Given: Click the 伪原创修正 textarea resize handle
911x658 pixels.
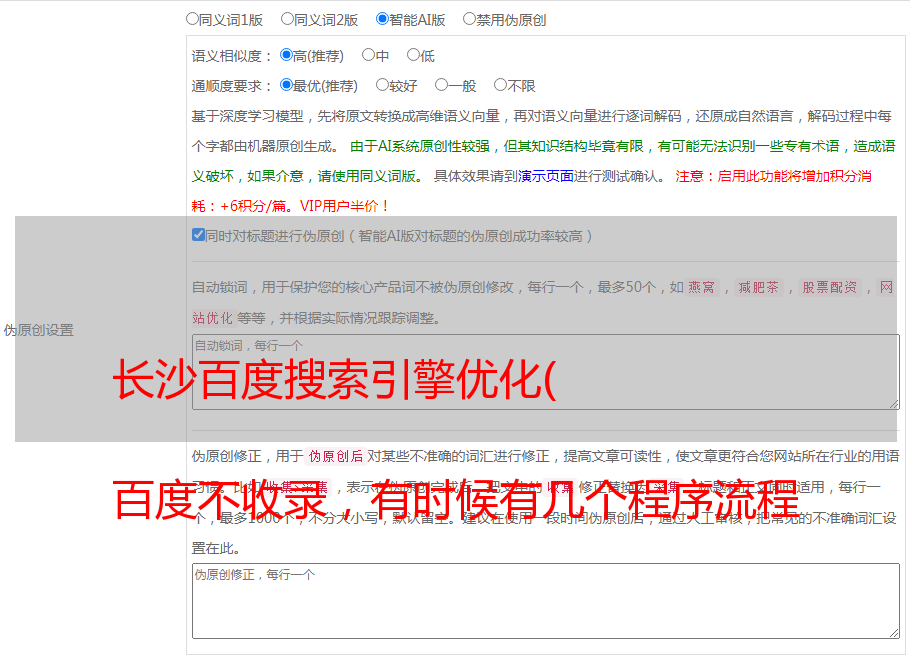Looking at the screenshot, I should pyautogui.click(x=894, y=634).
